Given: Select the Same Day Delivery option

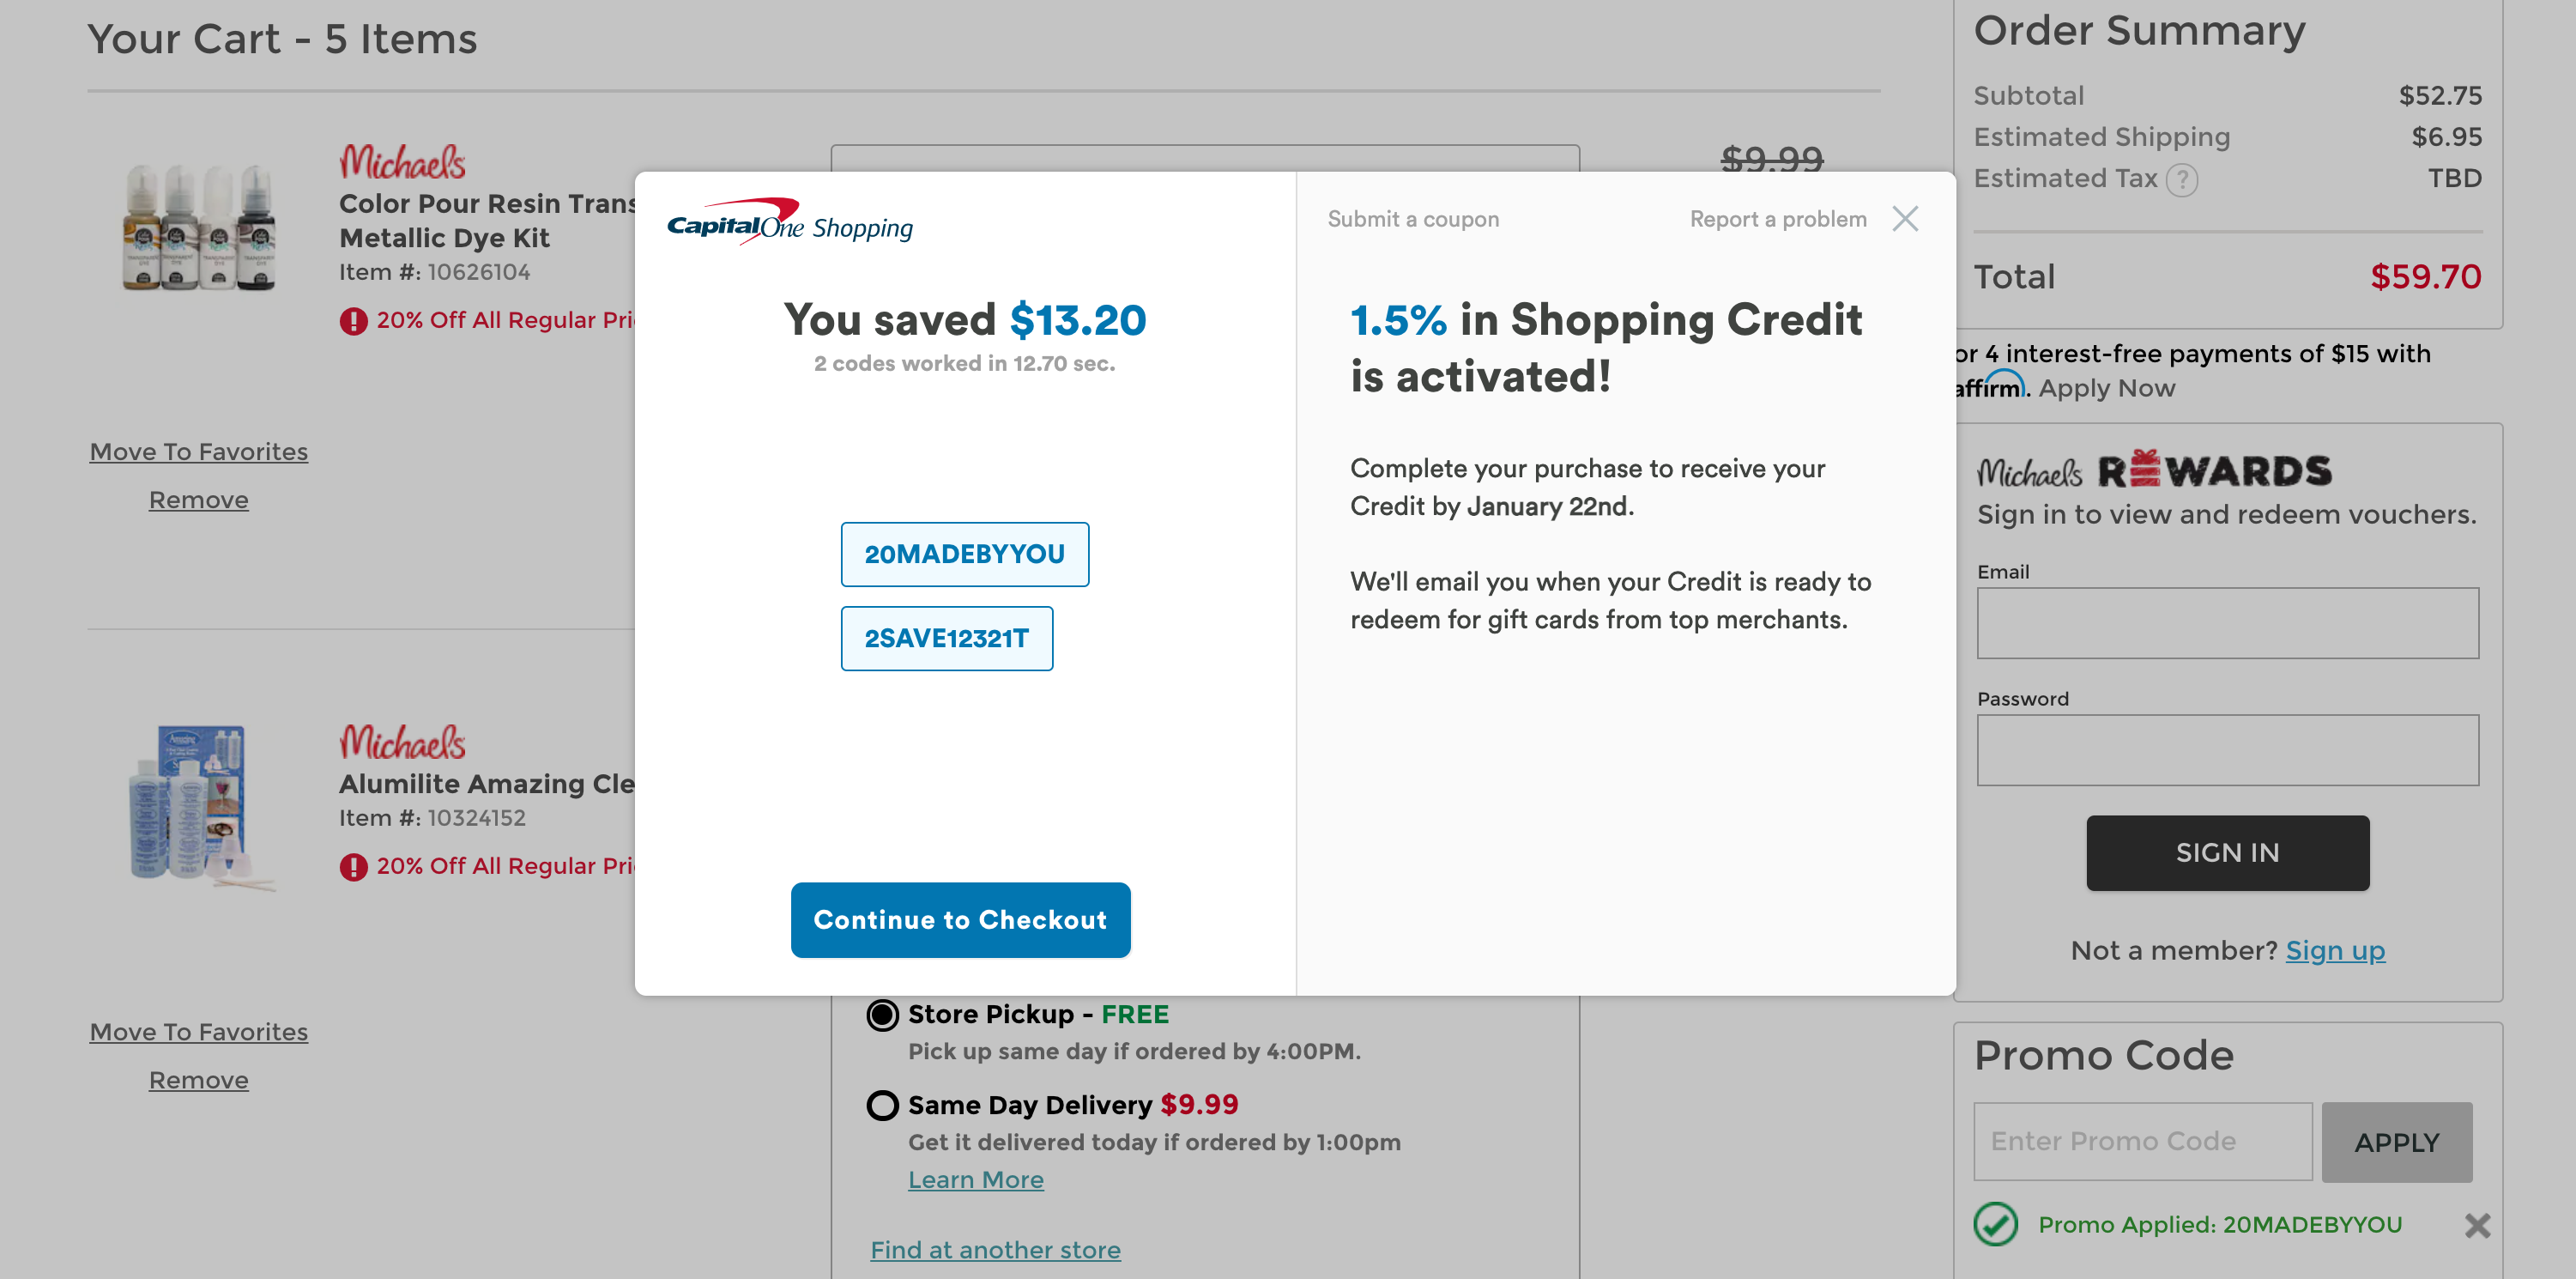Looking at the screenshot, I should coord(882,1105).
